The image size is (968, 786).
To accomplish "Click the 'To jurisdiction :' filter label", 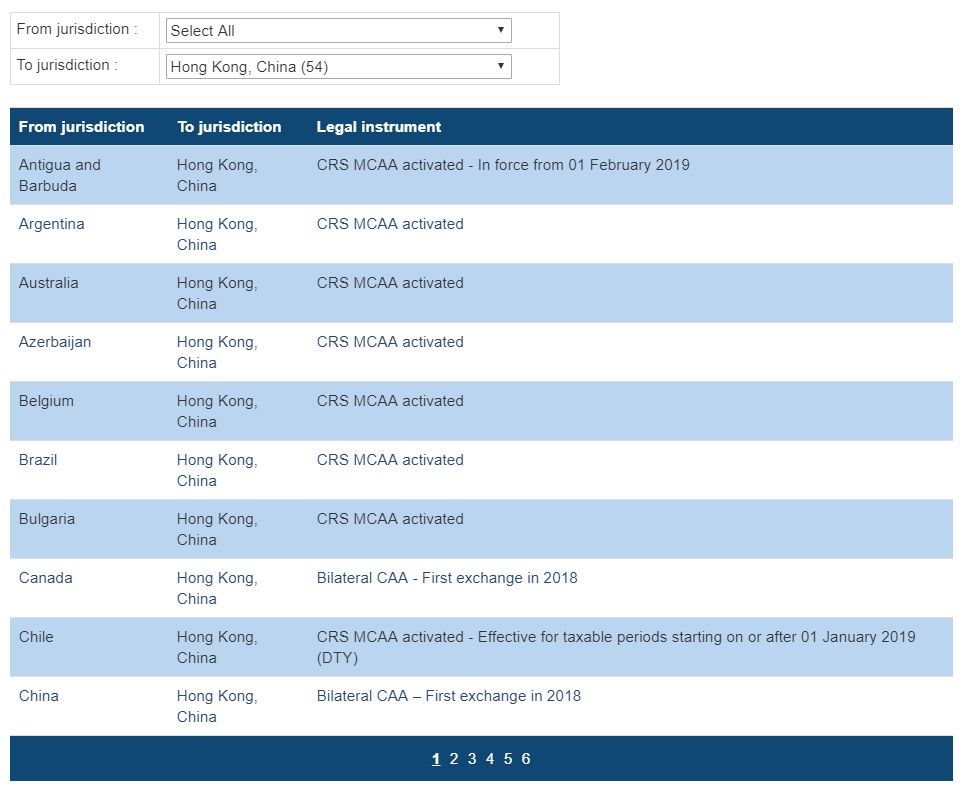I will click(x=67, y=65).
